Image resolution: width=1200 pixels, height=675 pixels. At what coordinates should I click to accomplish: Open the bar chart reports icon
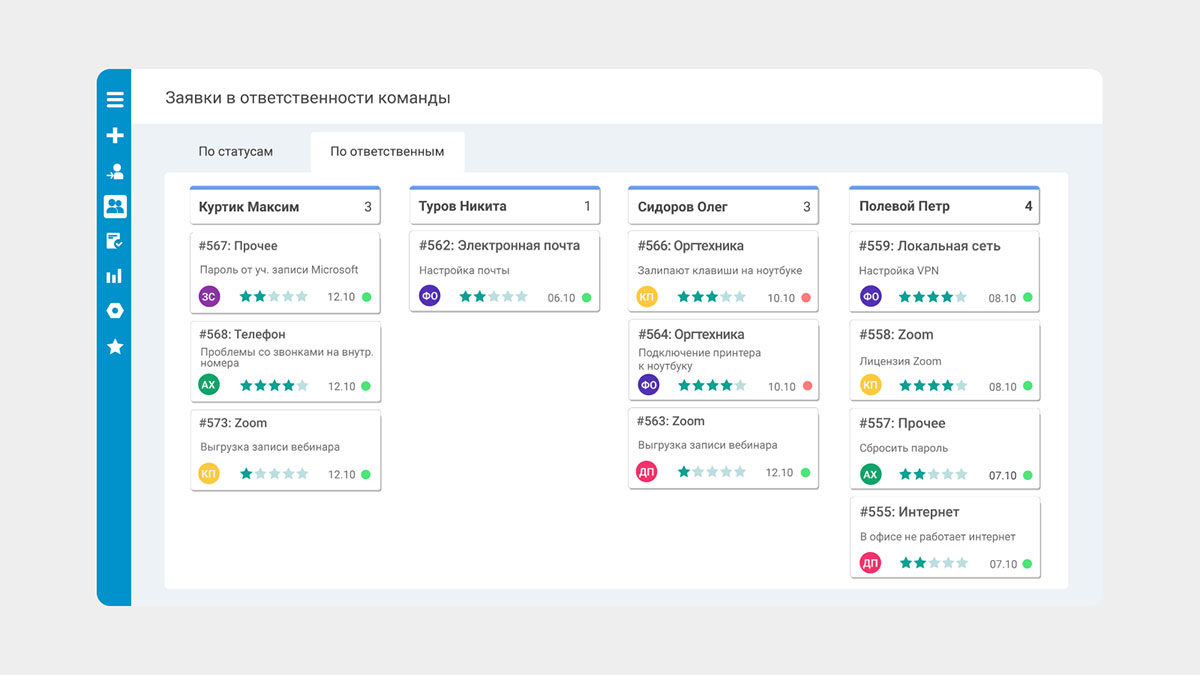click(x=115, y=276)
